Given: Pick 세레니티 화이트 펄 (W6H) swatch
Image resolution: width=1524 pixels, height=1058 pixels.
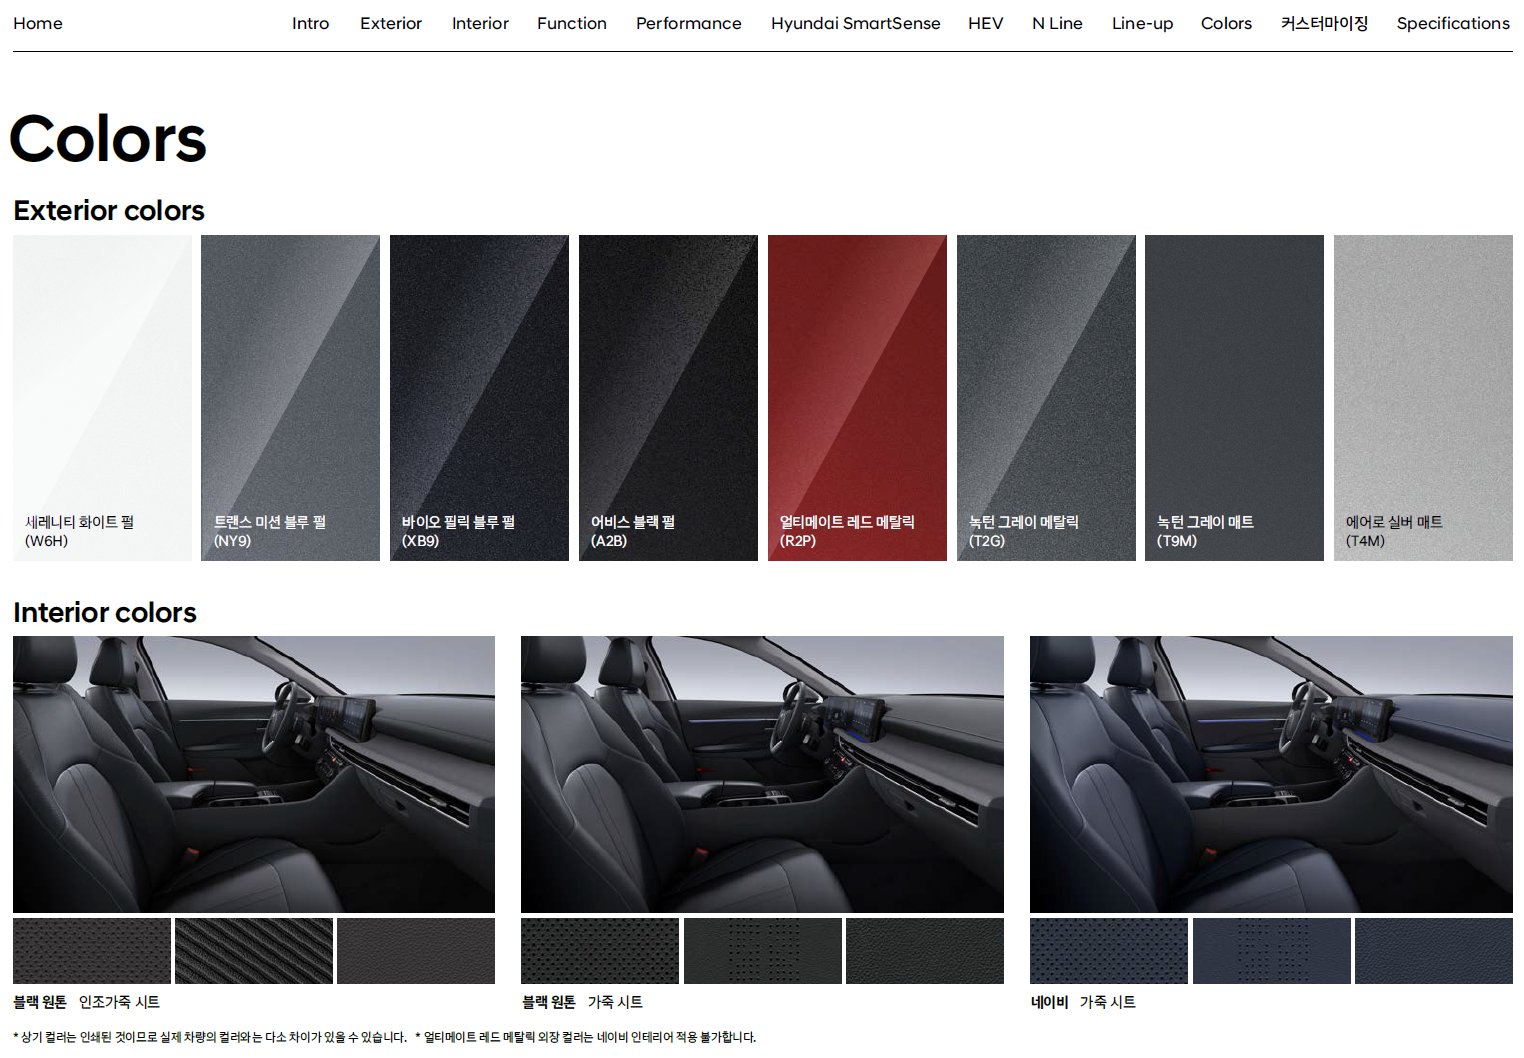Looking at the screenshot, I should pyautogui.click(x=102, y=398).
